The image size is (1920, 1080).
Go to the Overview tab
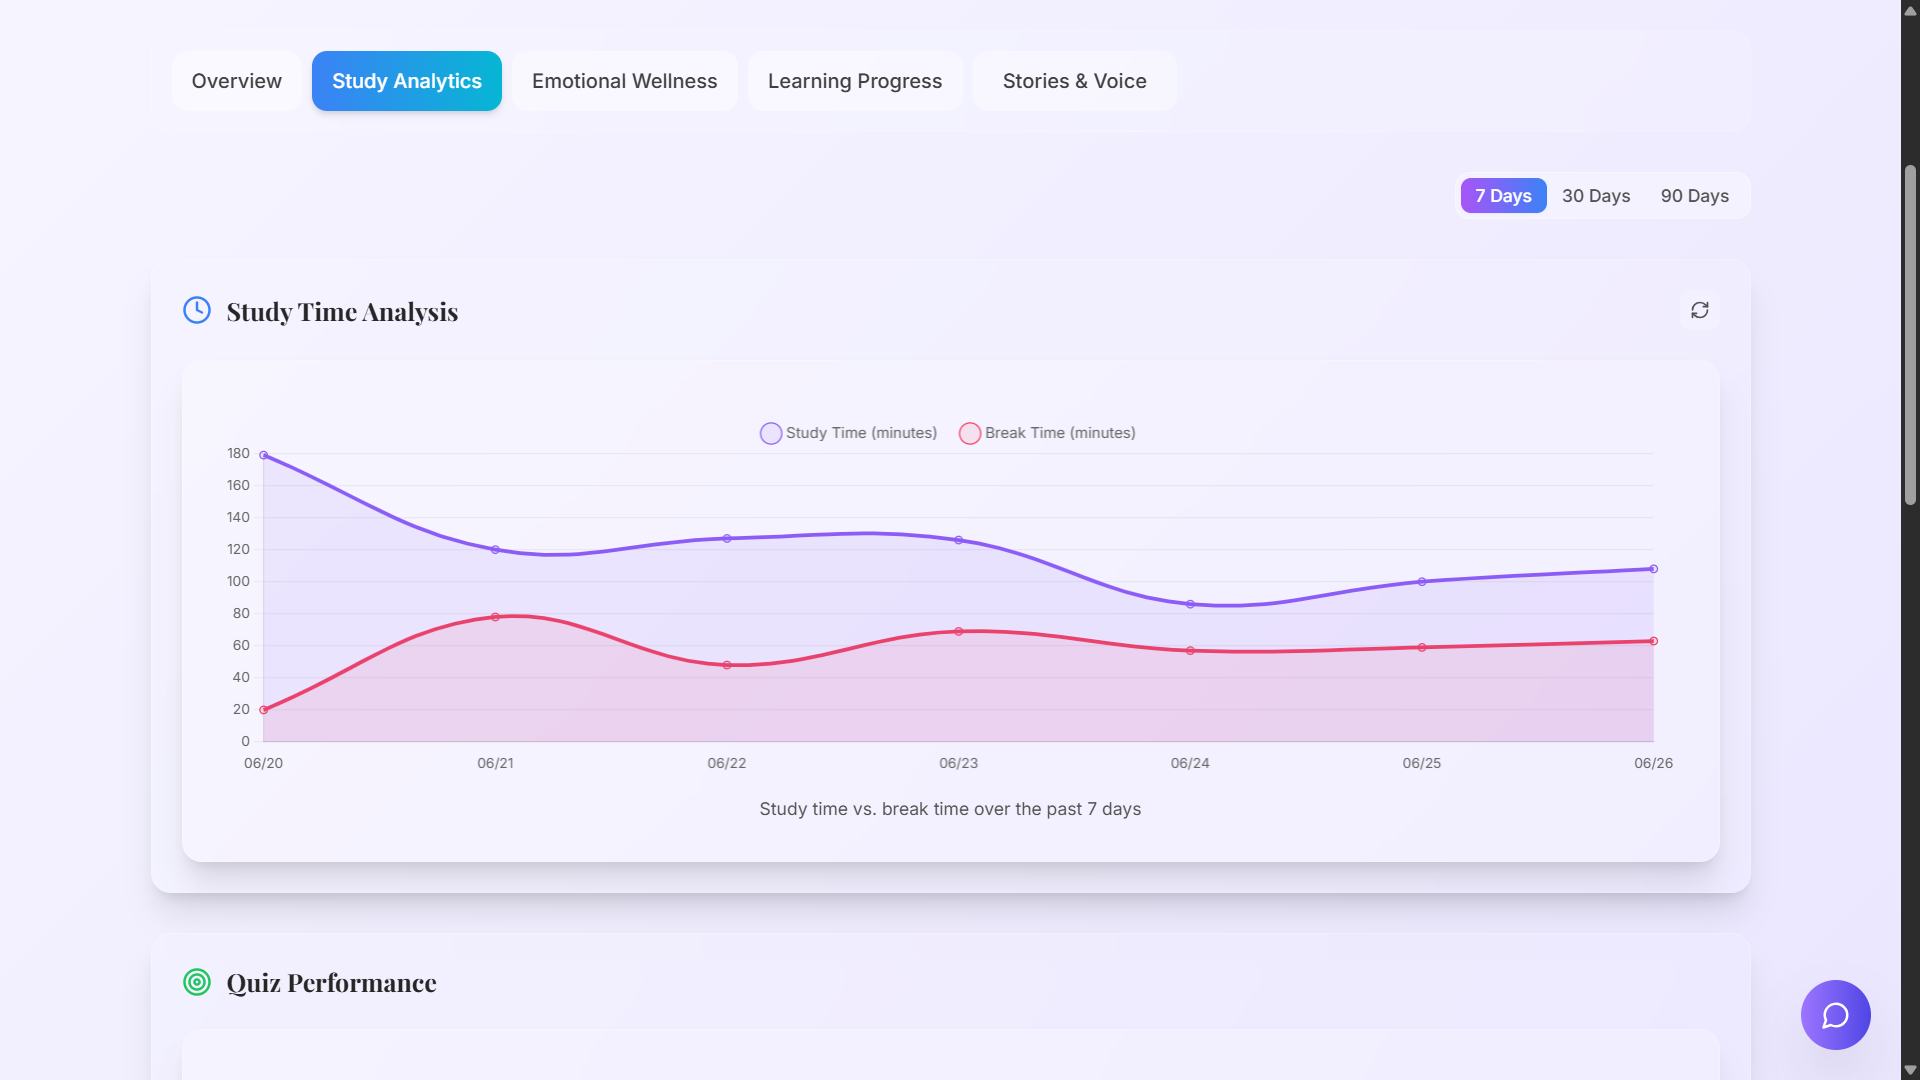tap(236, 81)
